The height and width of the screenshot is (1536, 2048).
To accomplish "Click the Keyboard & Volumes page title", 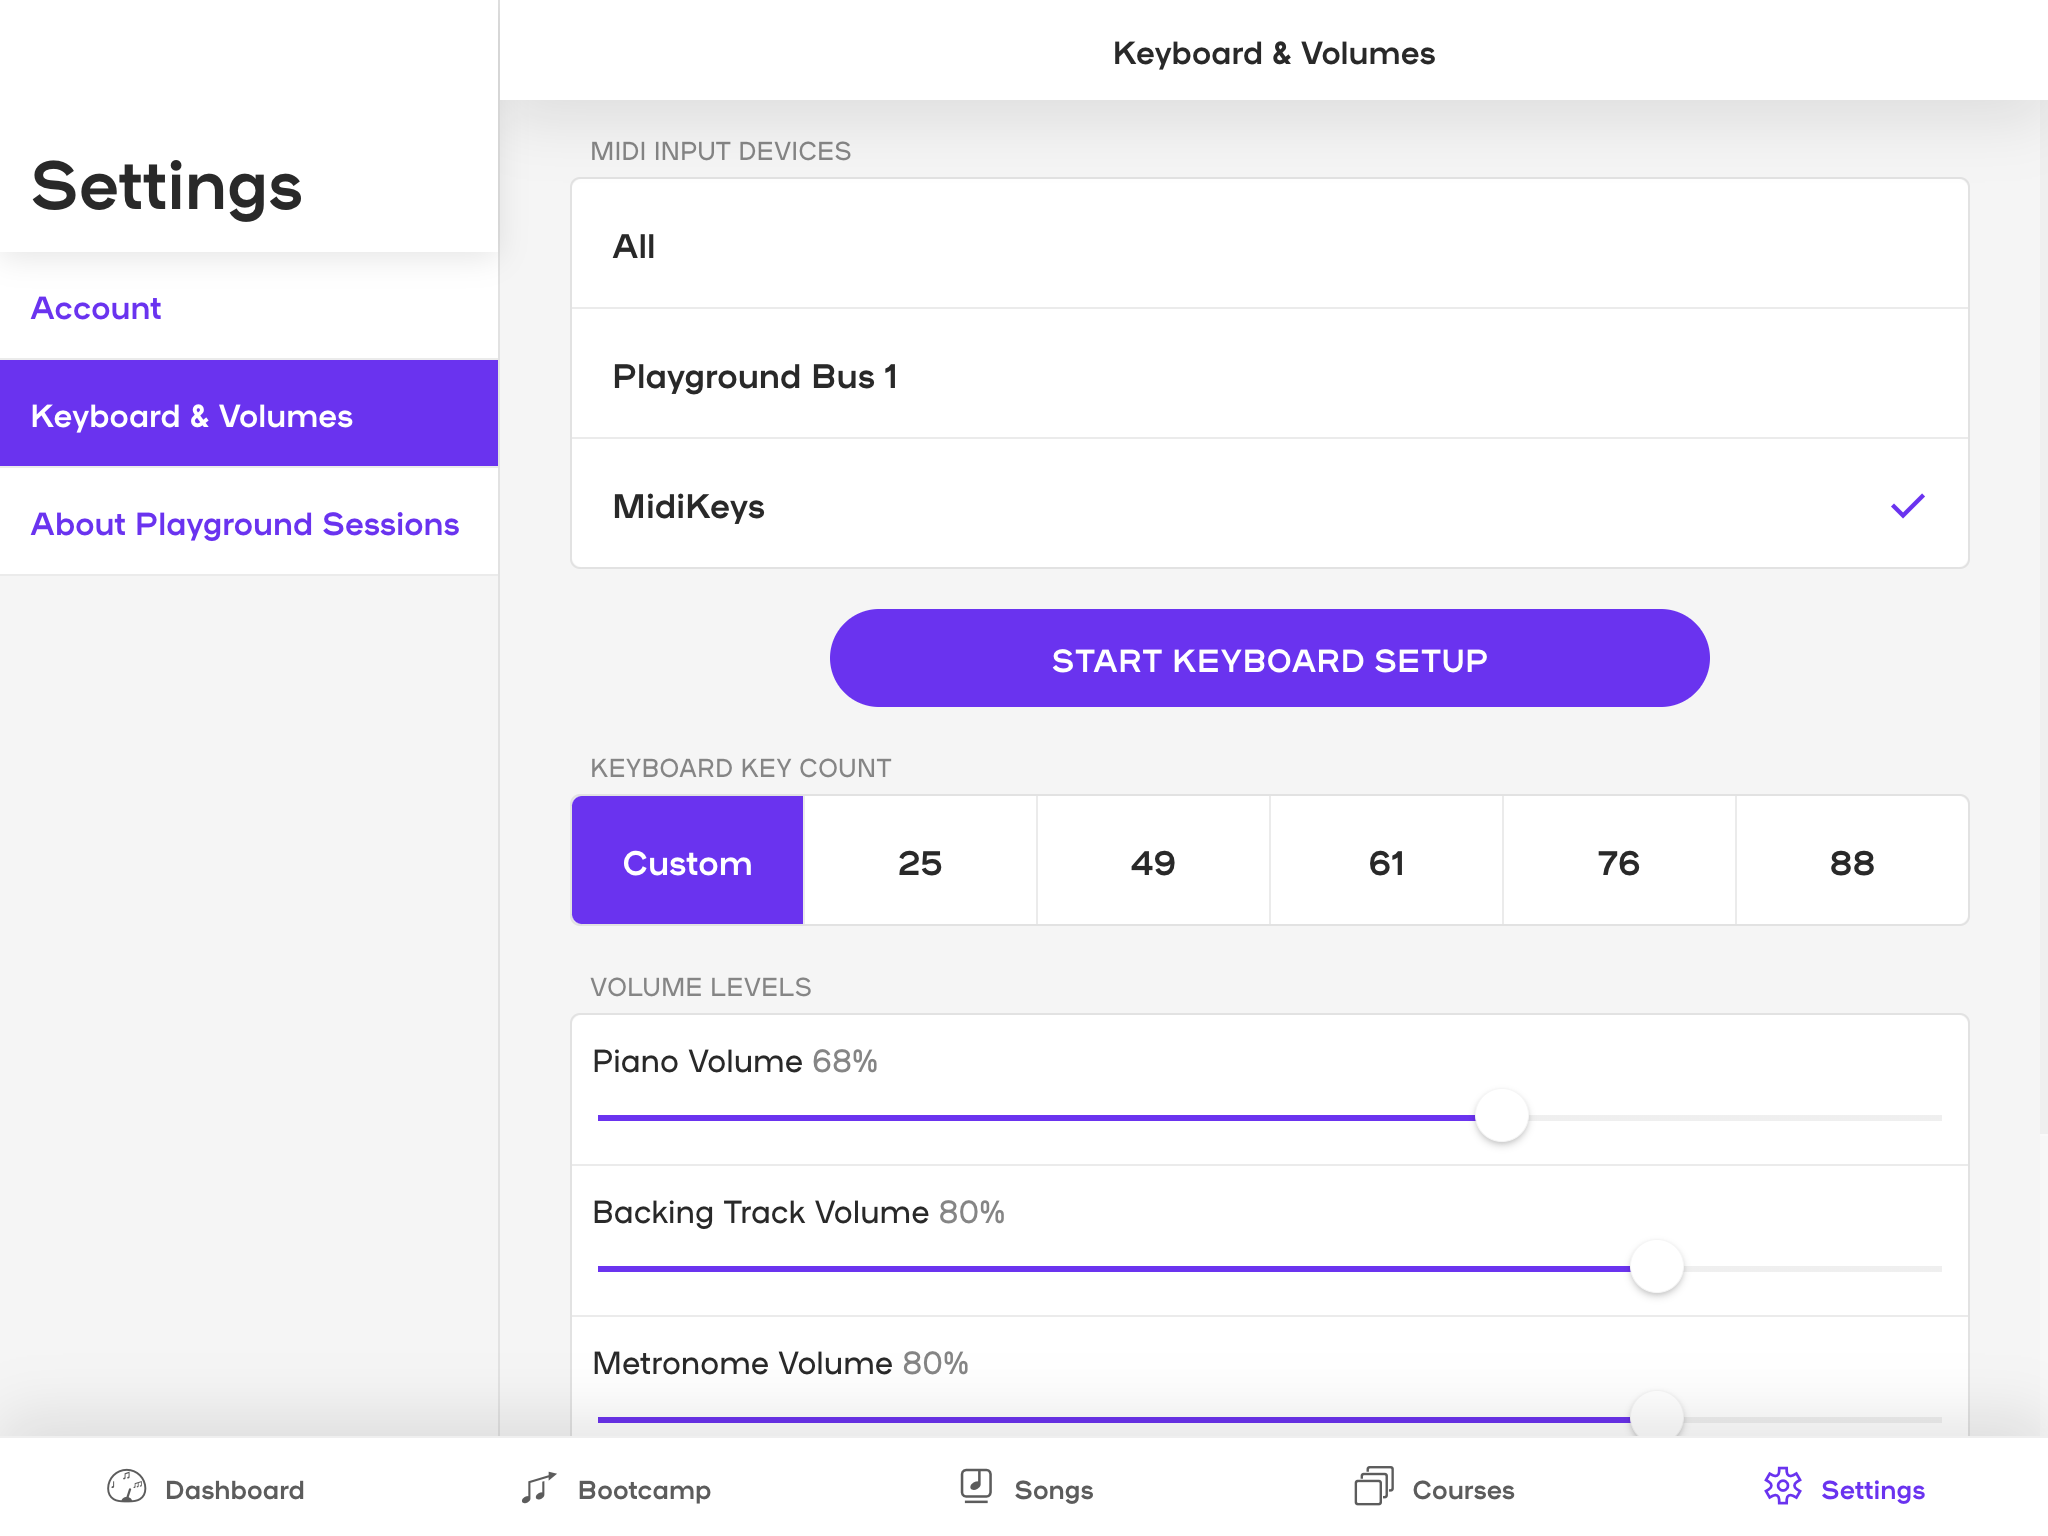I will click(x=1274, y=53).
